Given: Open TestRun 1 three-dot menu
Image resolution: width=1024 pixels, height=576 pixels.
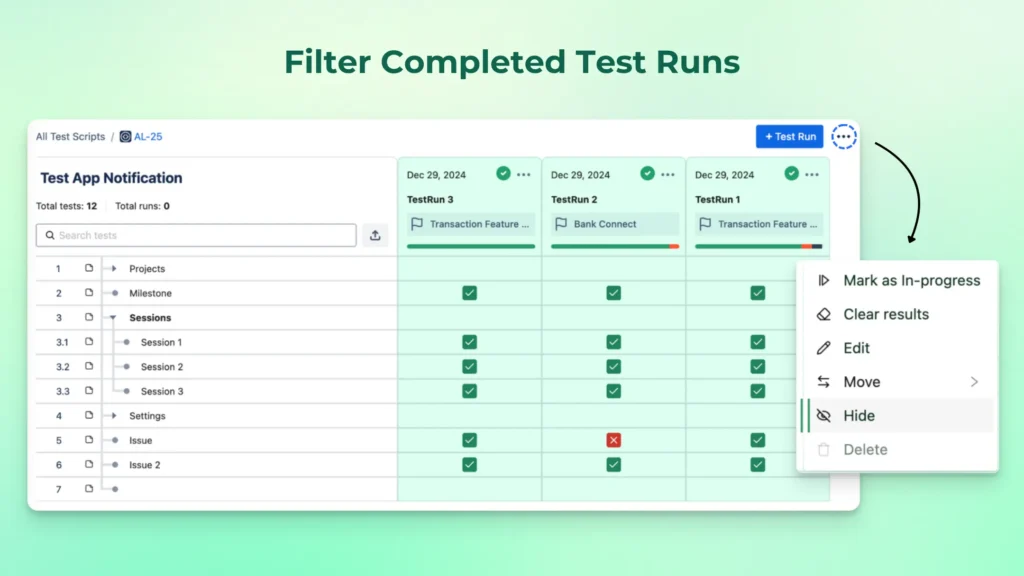Looking at the screenshot, I should (812, 174).
